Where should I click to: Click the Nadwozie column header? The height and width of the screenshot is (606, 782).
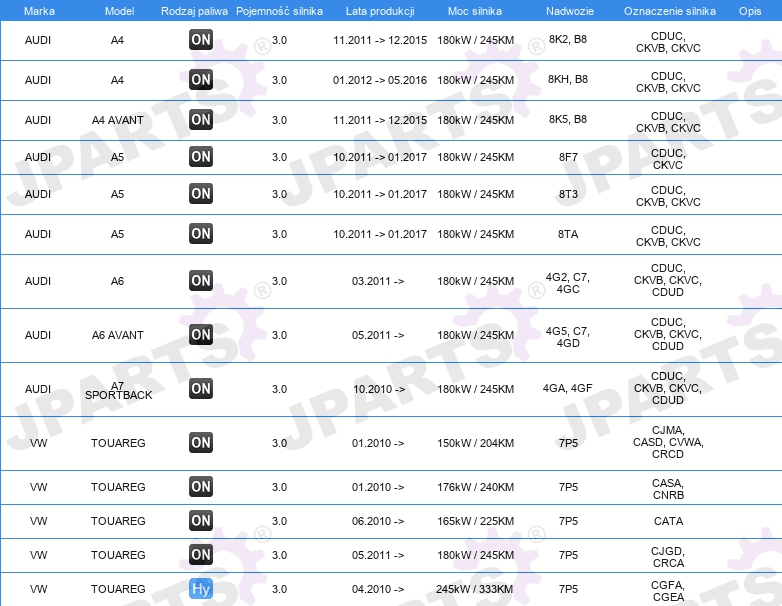coord(570,11)
